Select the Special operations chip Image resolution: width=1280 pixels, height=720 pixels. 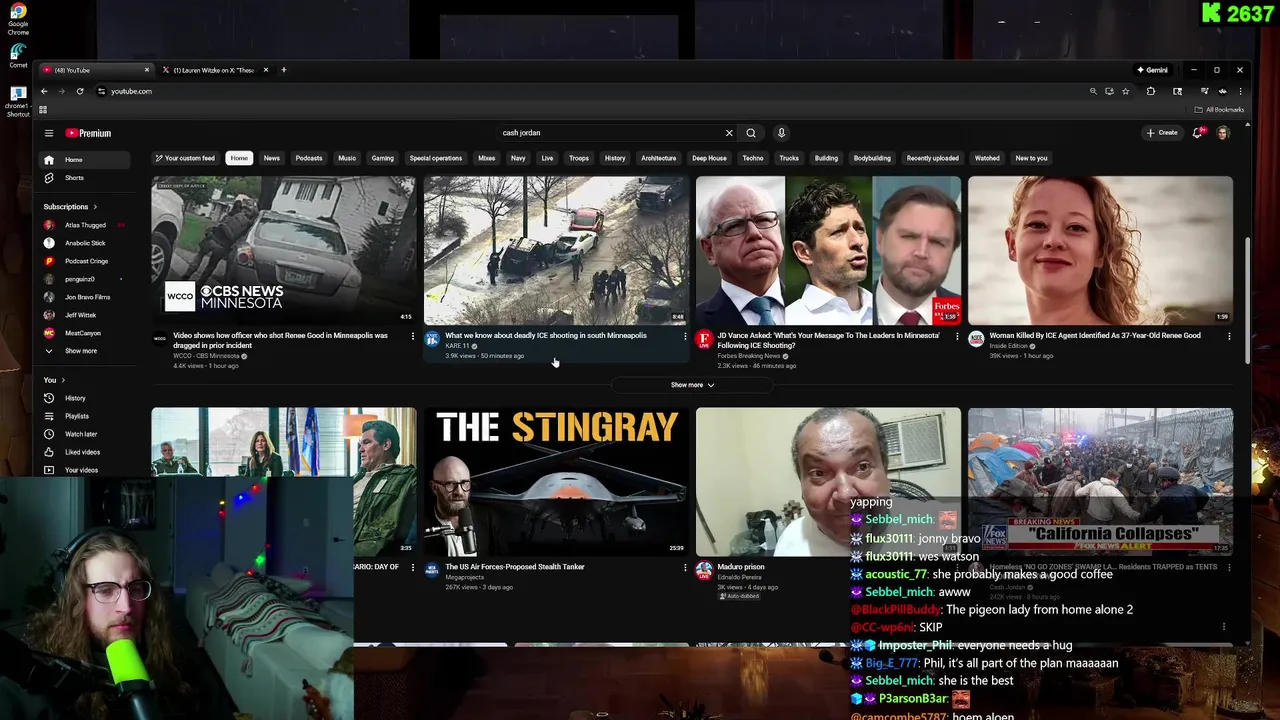point(435,158)
